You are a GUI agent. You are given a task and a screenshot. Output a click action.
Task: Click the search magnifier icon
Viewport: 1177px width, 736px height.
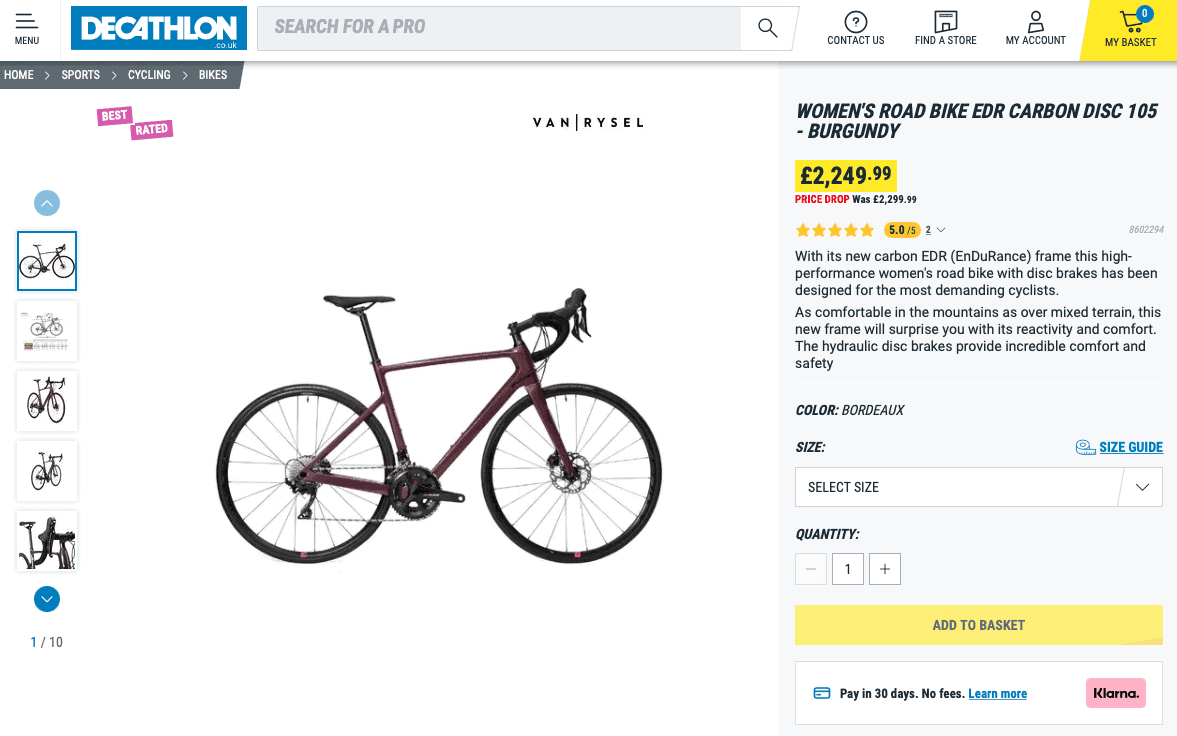767,28
